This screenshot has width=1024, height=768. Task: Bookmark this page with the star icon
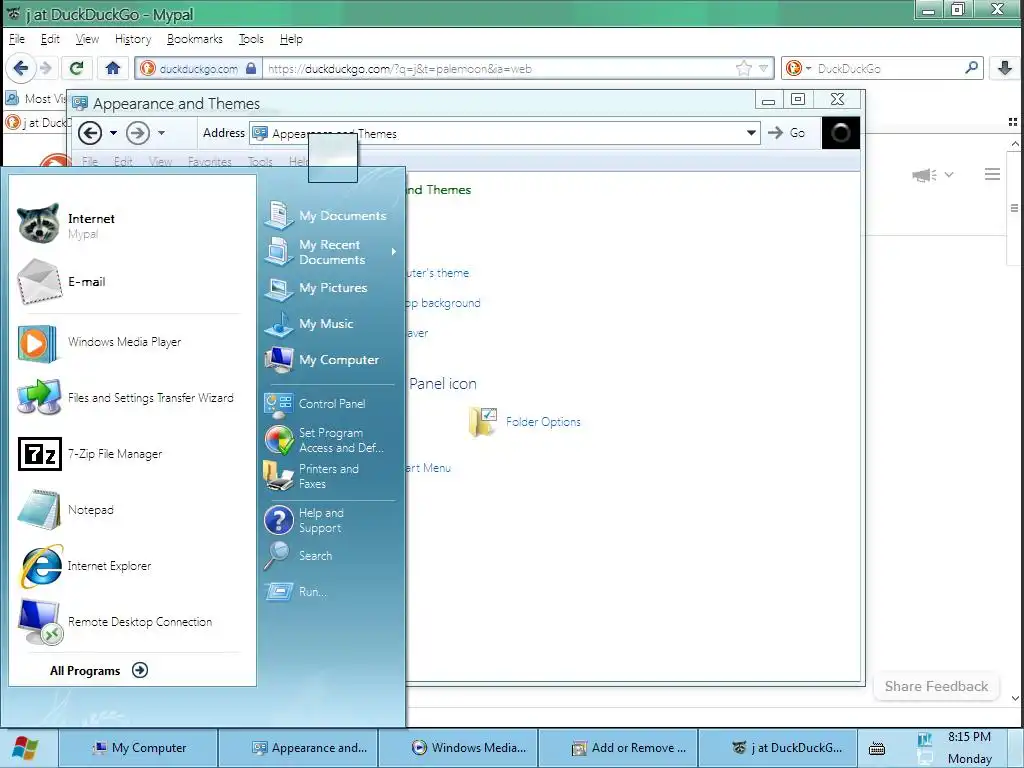(x=743, y=69)
